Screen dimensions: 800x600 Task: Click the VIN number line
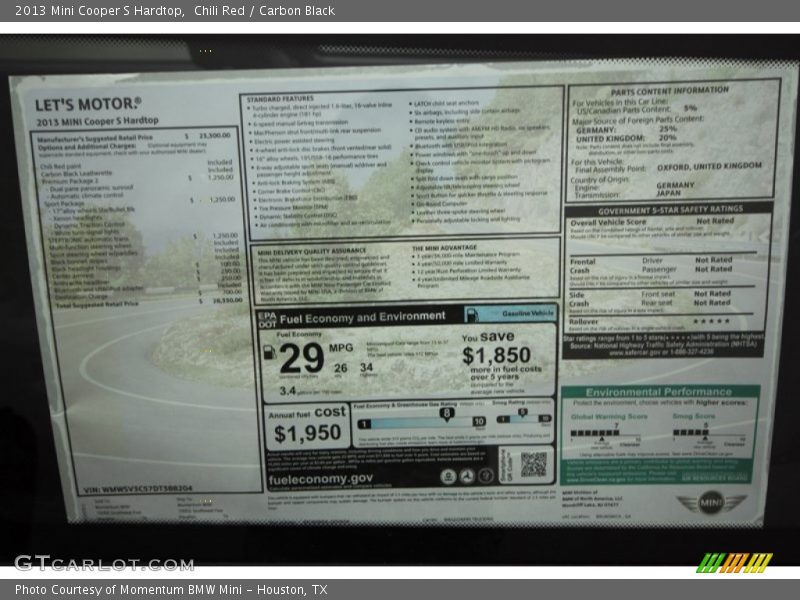(x=138, y=489)
